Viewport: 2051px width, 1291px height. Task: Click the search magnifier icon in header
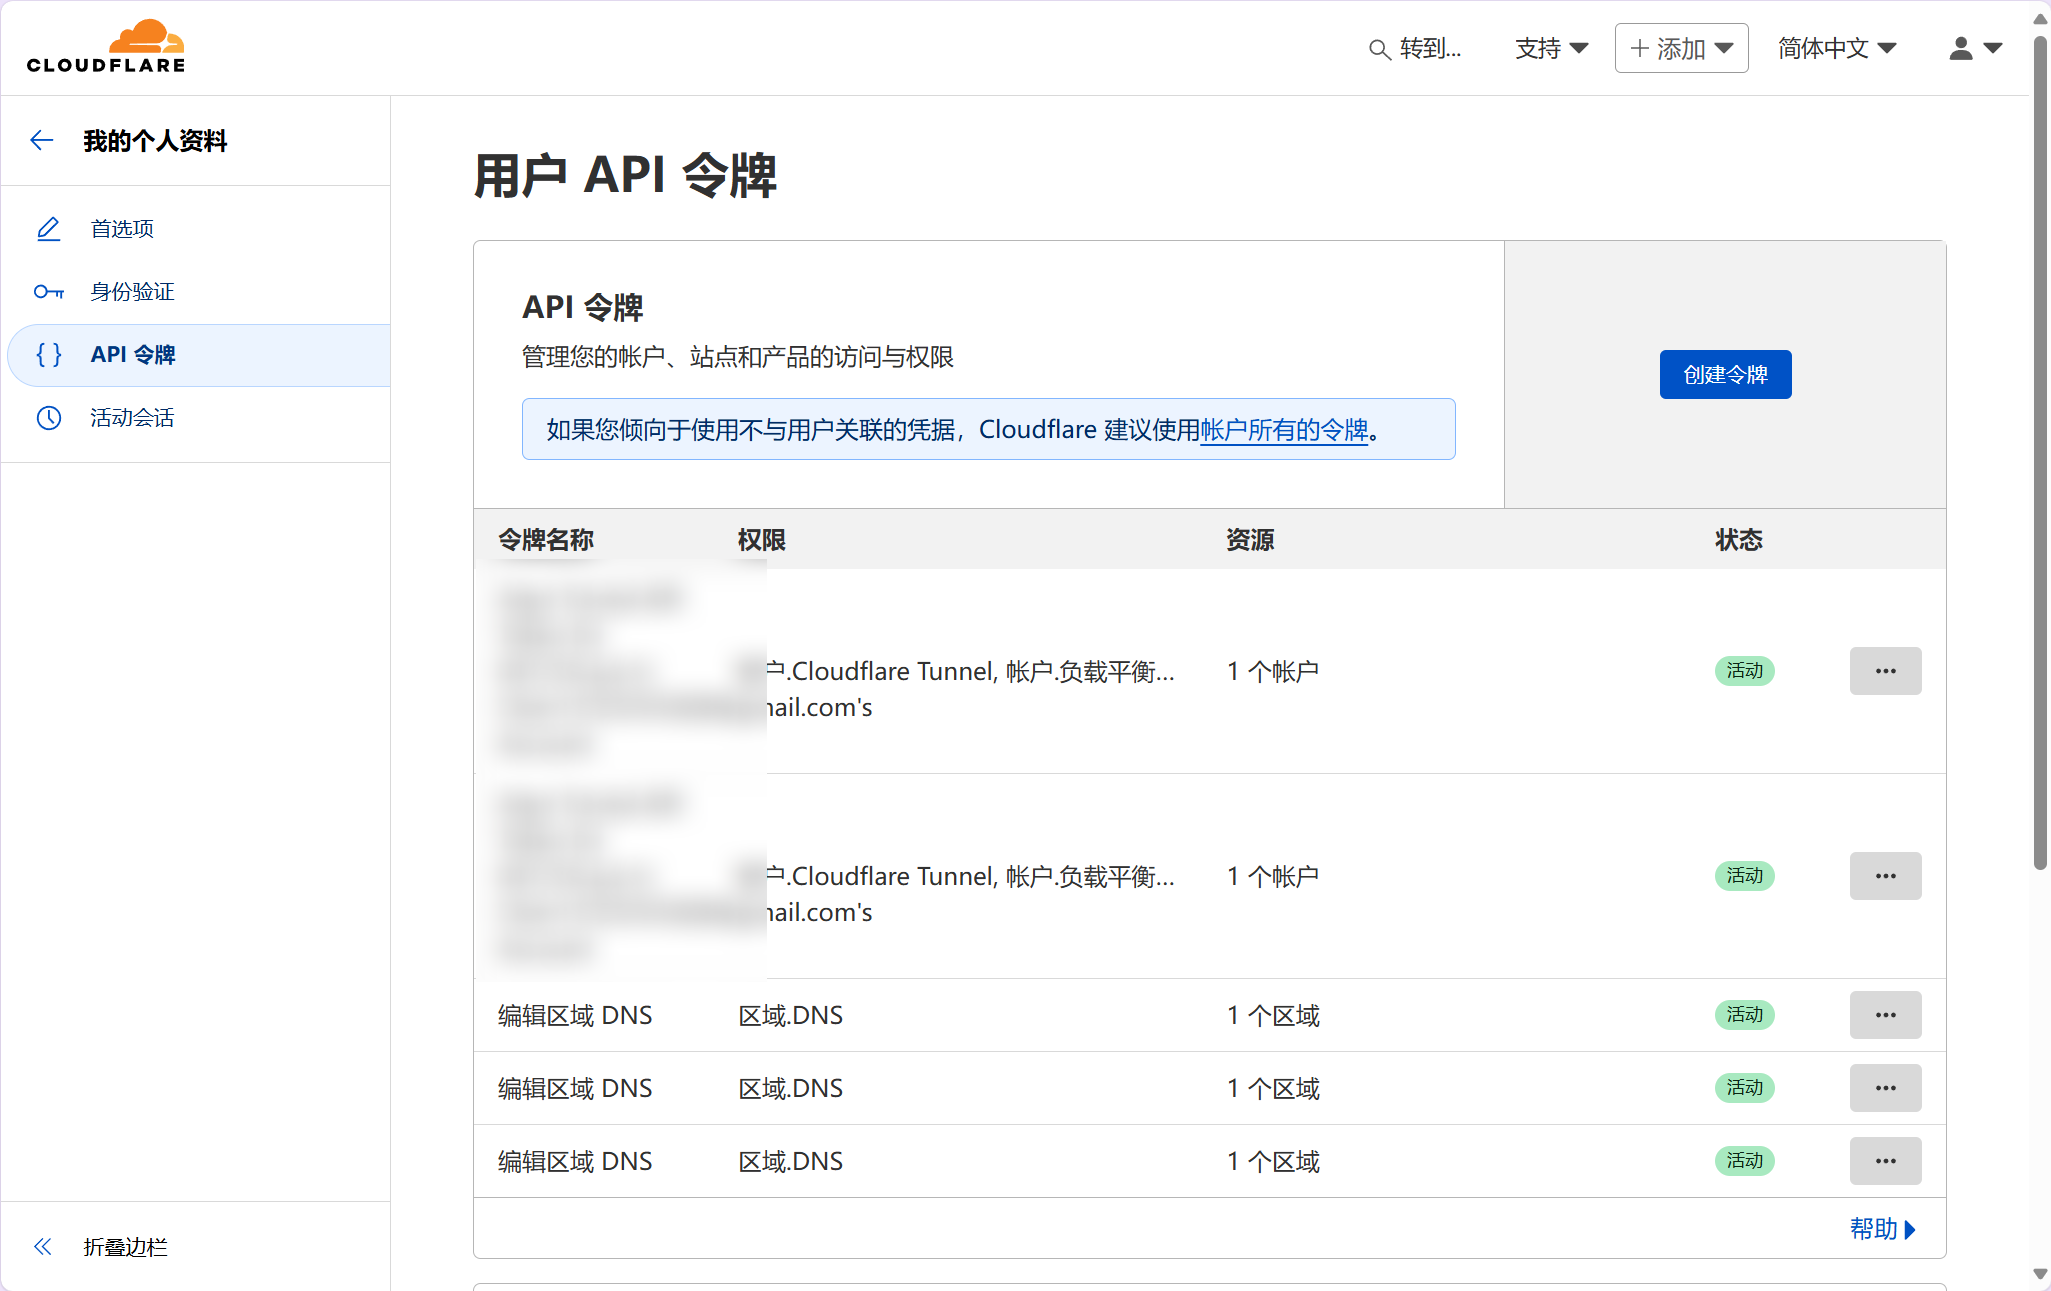click(1379, 49)
